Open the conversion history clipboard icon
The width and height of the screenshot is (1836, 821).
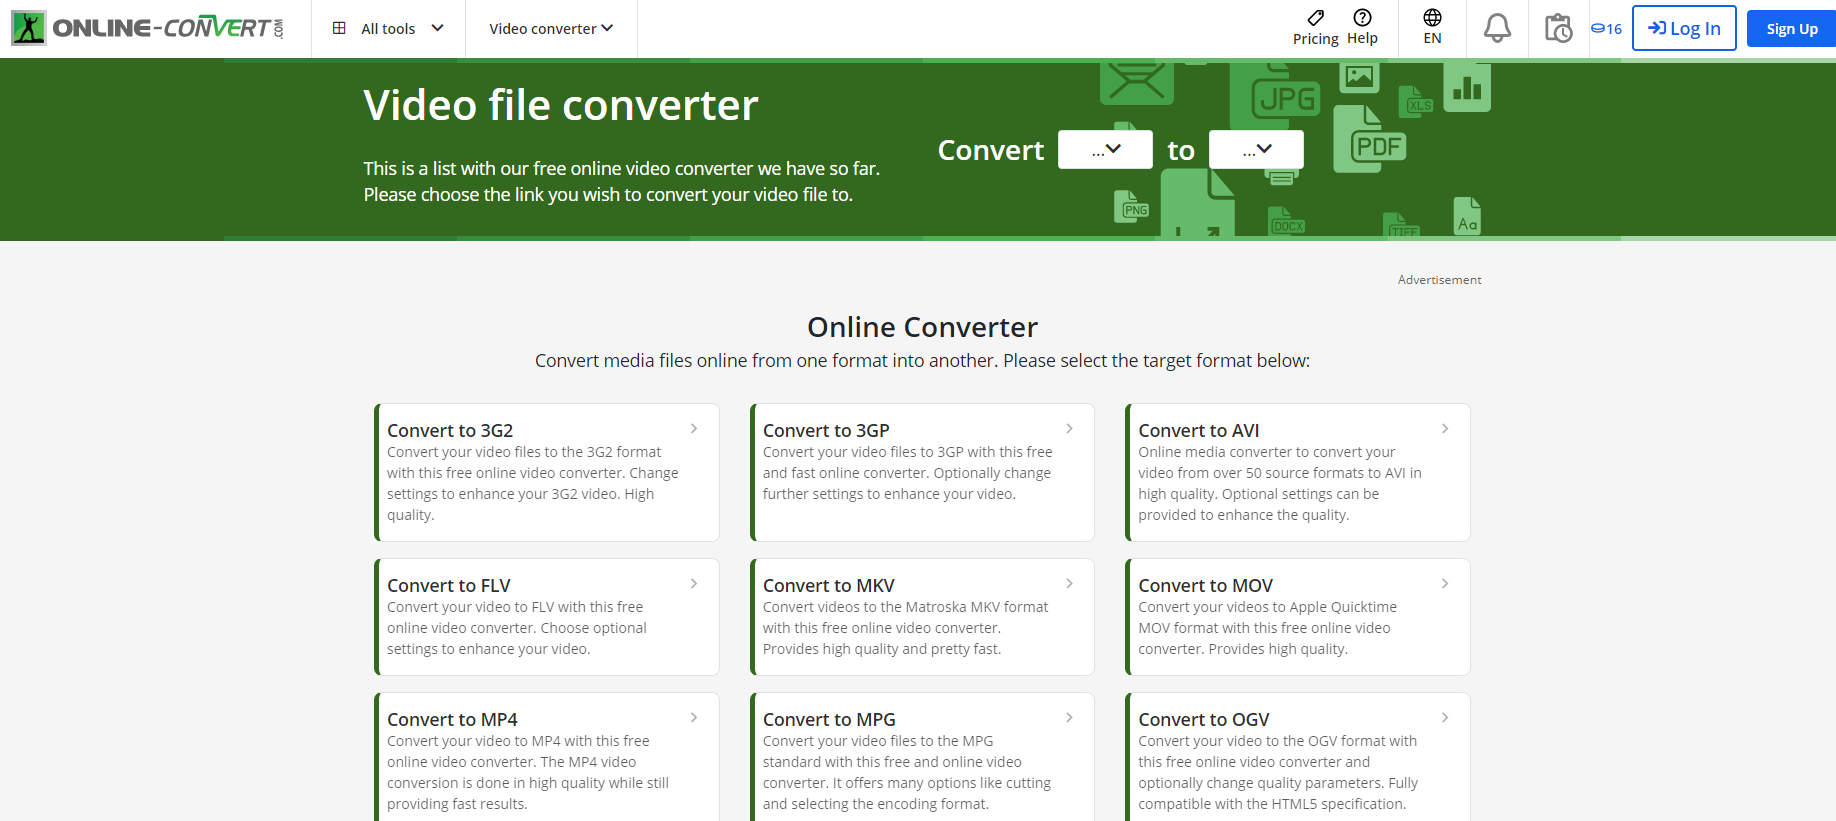[1558, 28]
